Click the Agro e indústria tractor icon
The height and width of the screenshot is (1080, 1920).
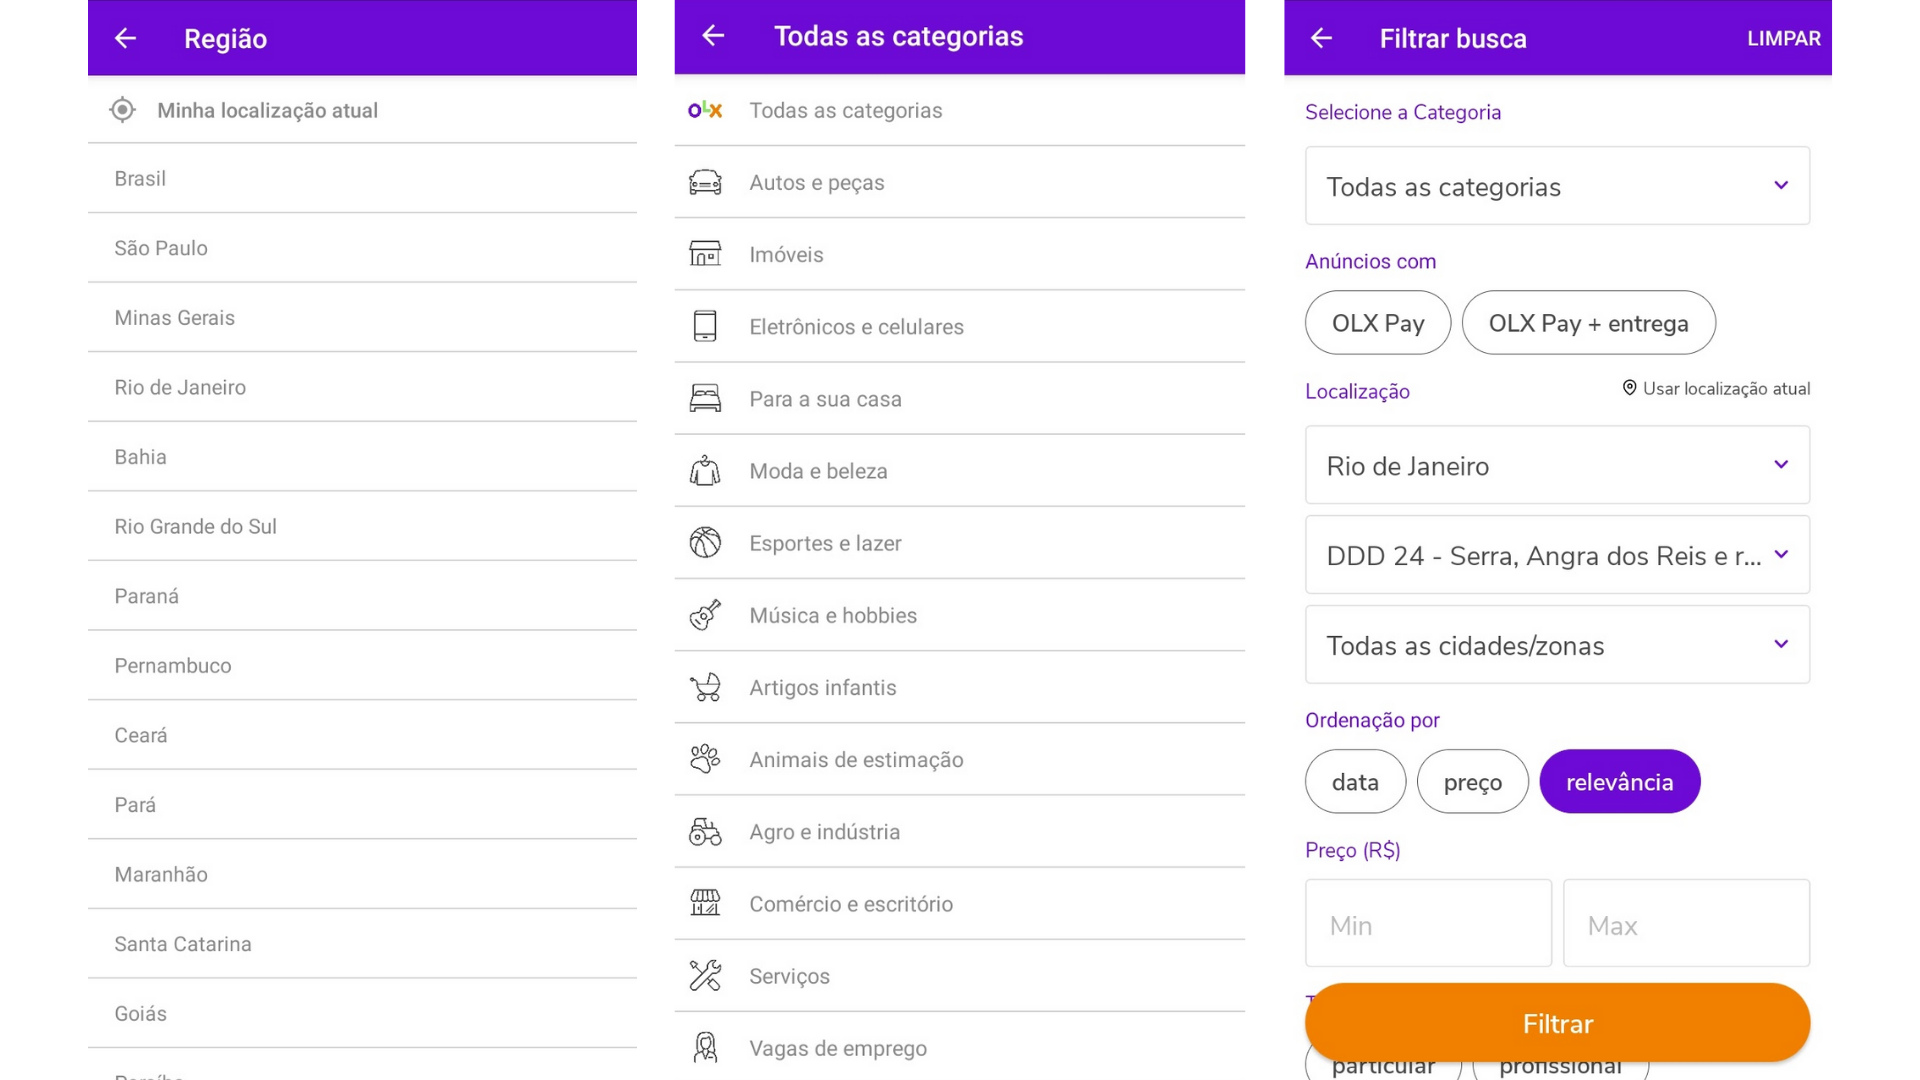[705, 831]
